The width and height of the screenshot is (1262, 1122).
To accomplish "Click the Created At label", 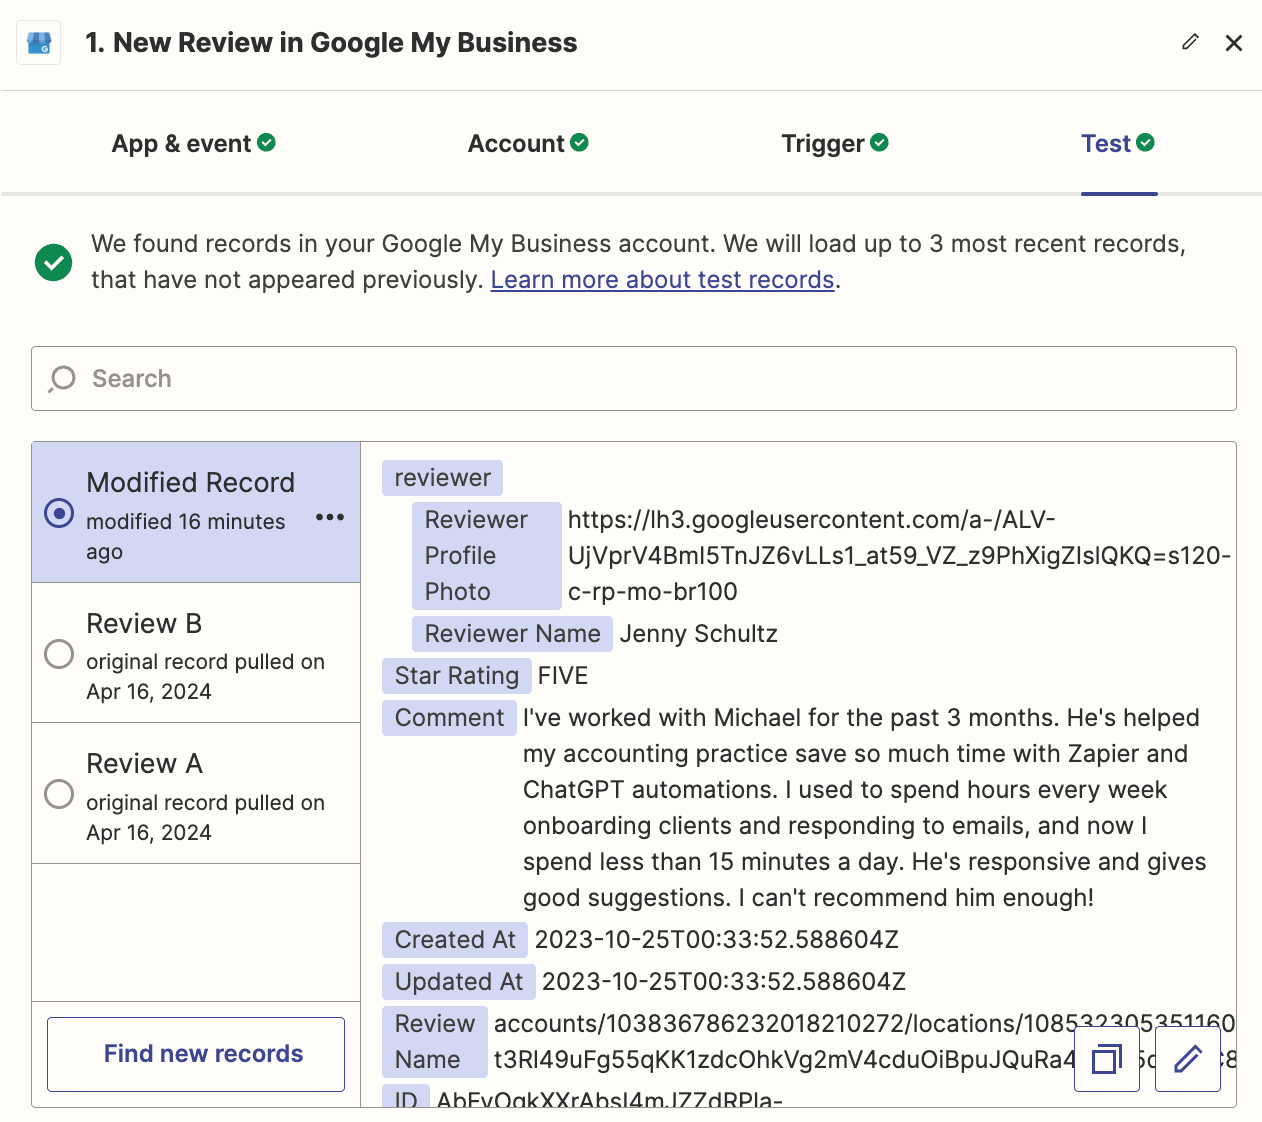I will (455, 940).
